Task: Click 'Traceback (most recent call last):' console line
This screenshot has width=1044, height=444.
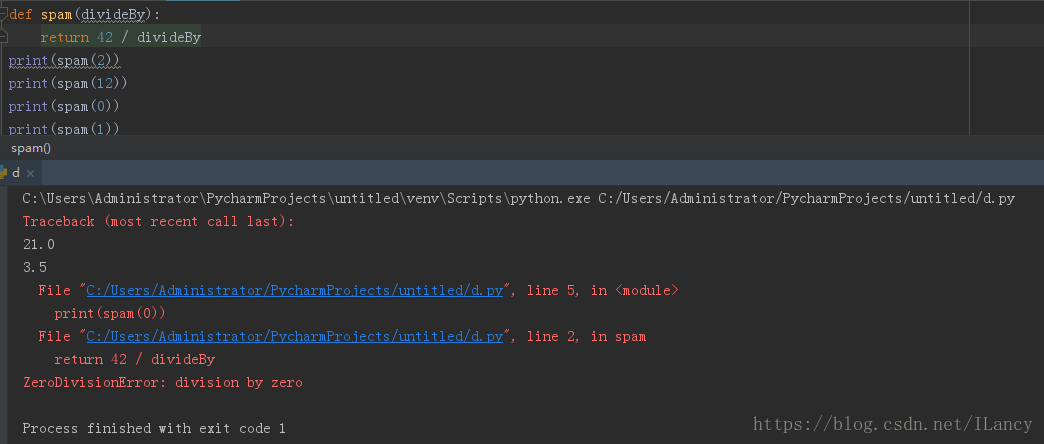Action: (x=158, y=222)
